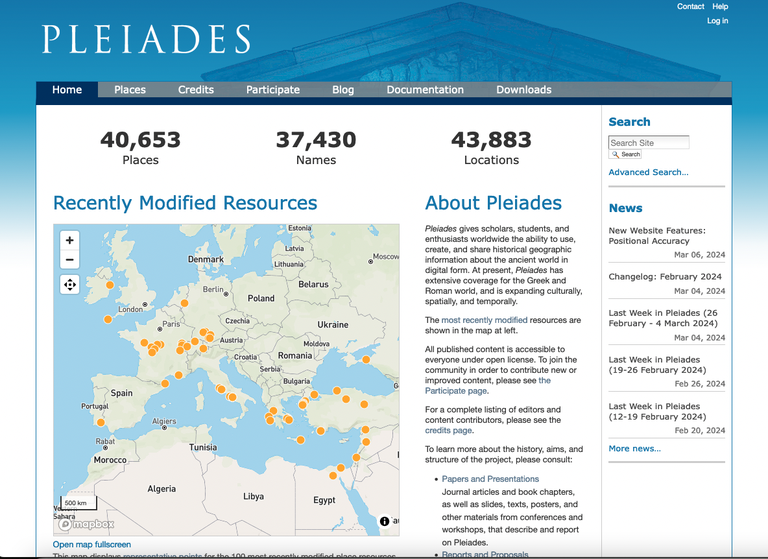Focus the Search Site input field
This screenshot has height=559, width=768.
(648, 143)
